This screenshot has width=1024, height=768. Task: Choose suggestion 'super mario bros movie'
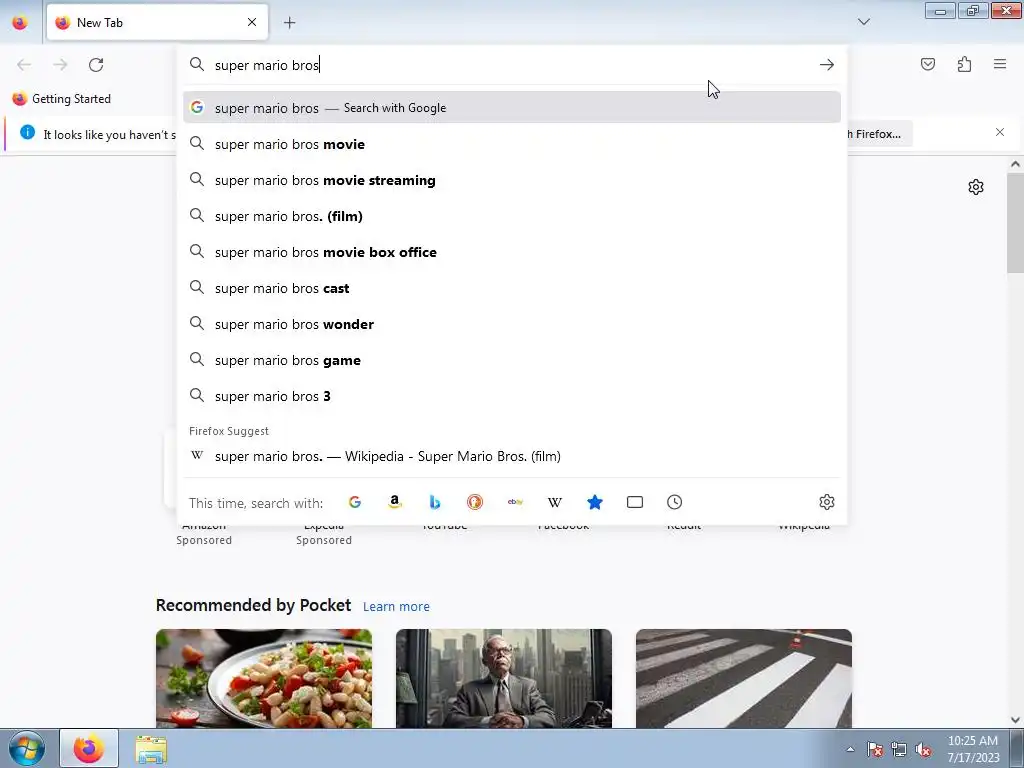(512, 144)
